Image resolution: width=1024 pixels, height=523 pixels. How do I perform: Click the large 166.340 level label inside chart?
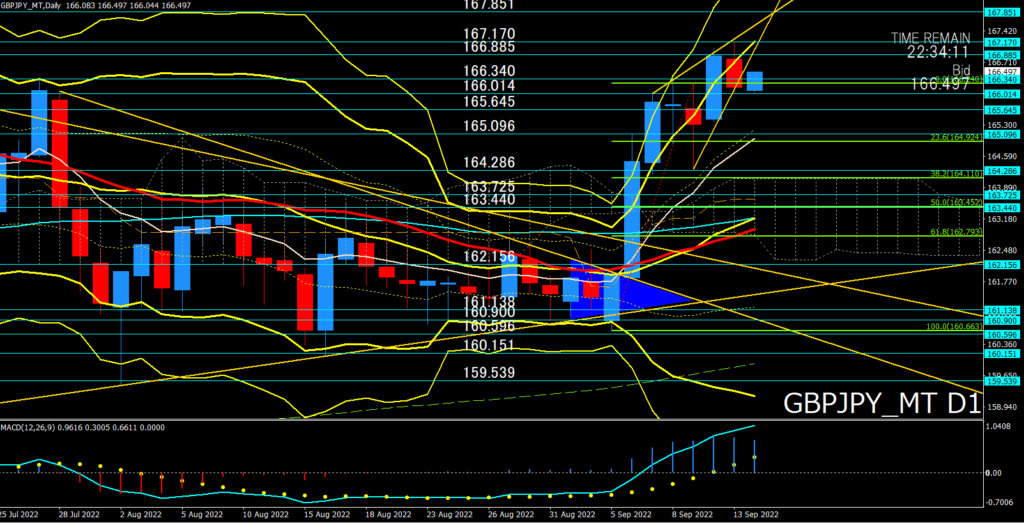(x=489, y=71)
